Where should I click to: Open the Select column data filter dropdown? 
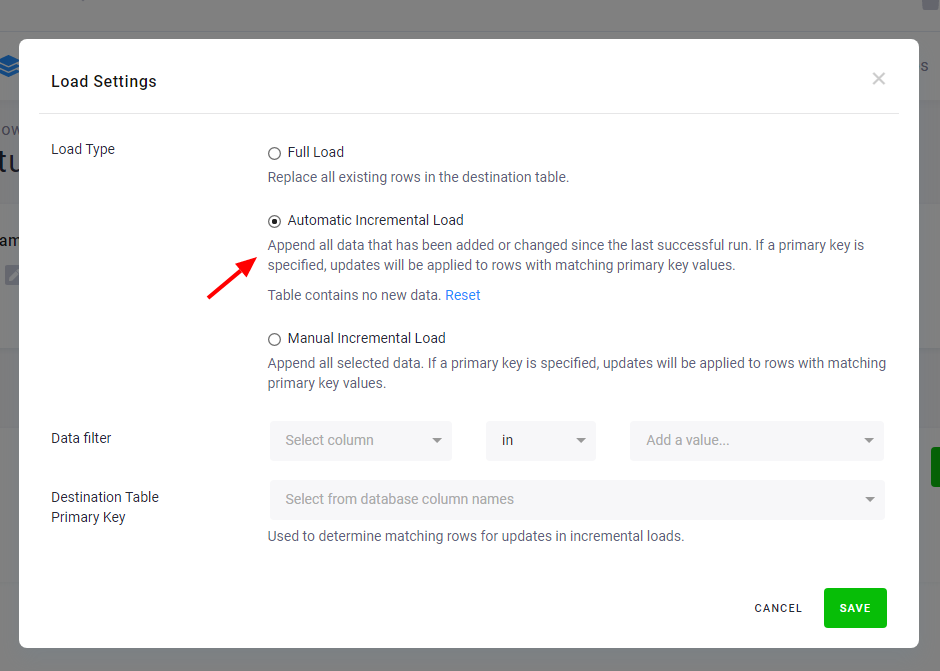click(361, 441)
